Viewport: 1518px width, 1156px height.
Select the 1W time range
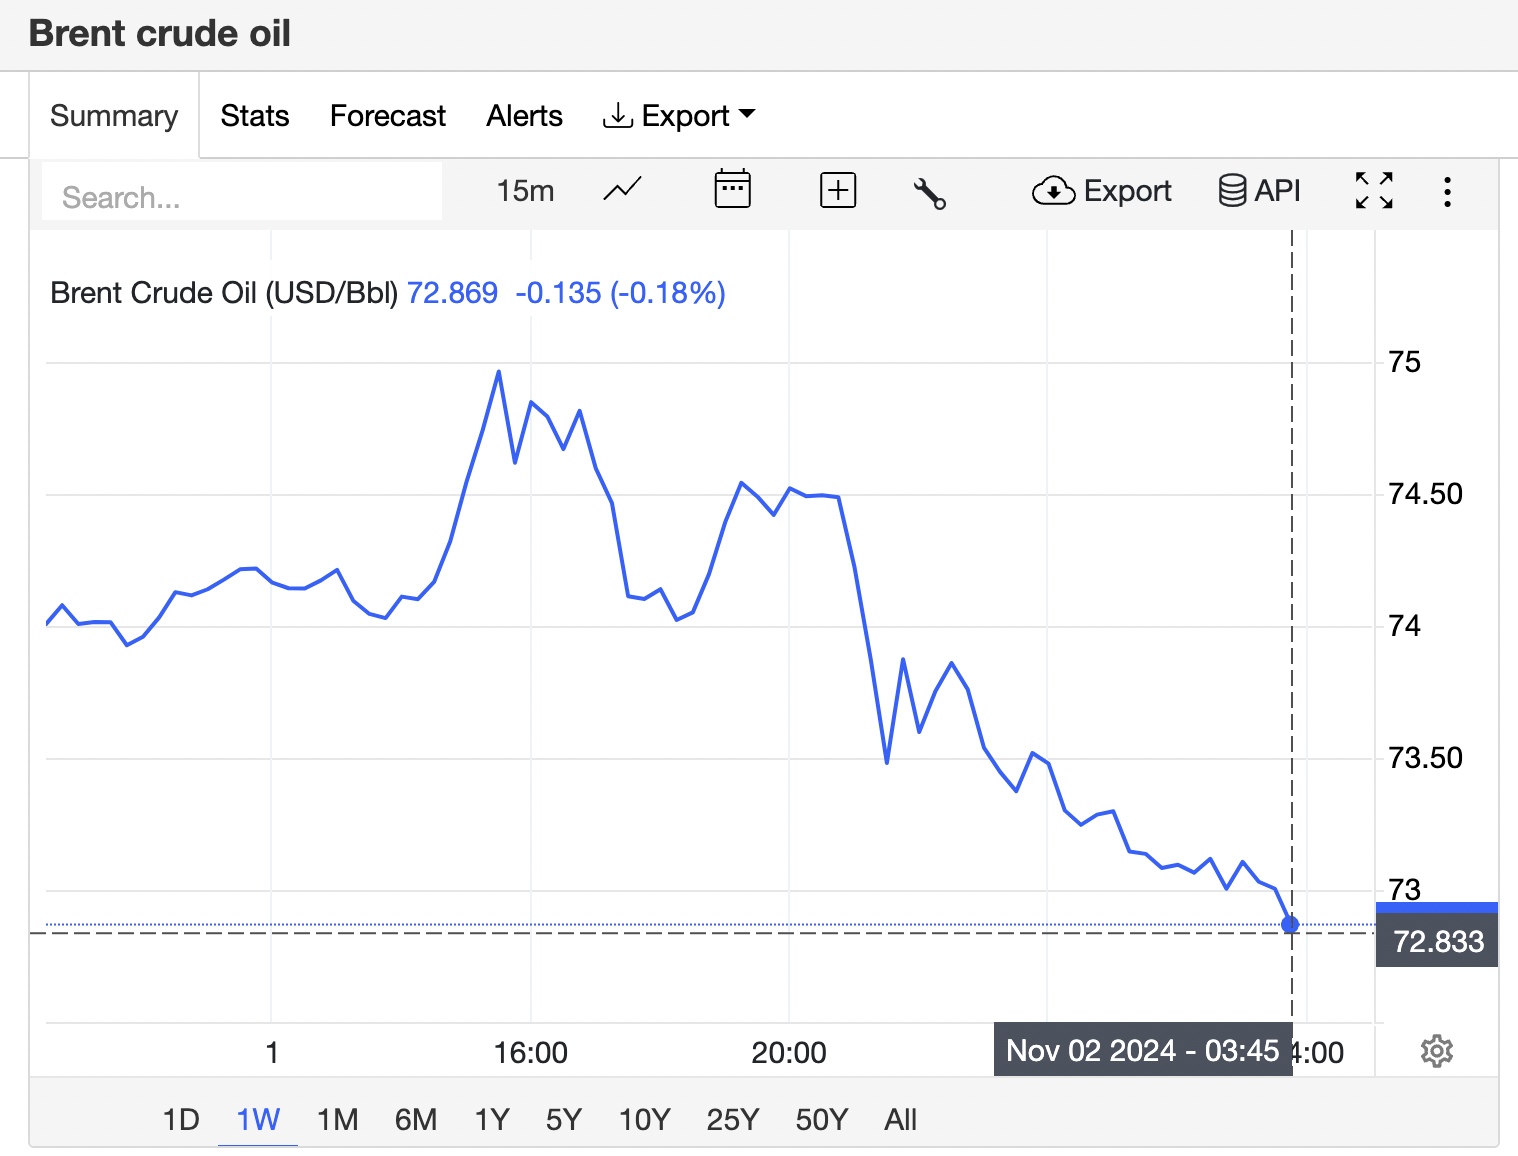[258, 1119]
